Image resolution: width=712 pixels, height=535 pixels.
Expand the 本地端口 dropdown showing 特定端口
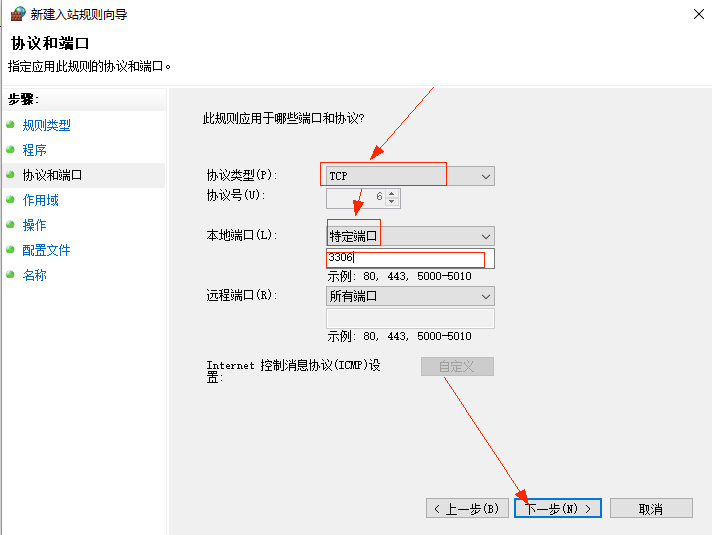[410, 236]
